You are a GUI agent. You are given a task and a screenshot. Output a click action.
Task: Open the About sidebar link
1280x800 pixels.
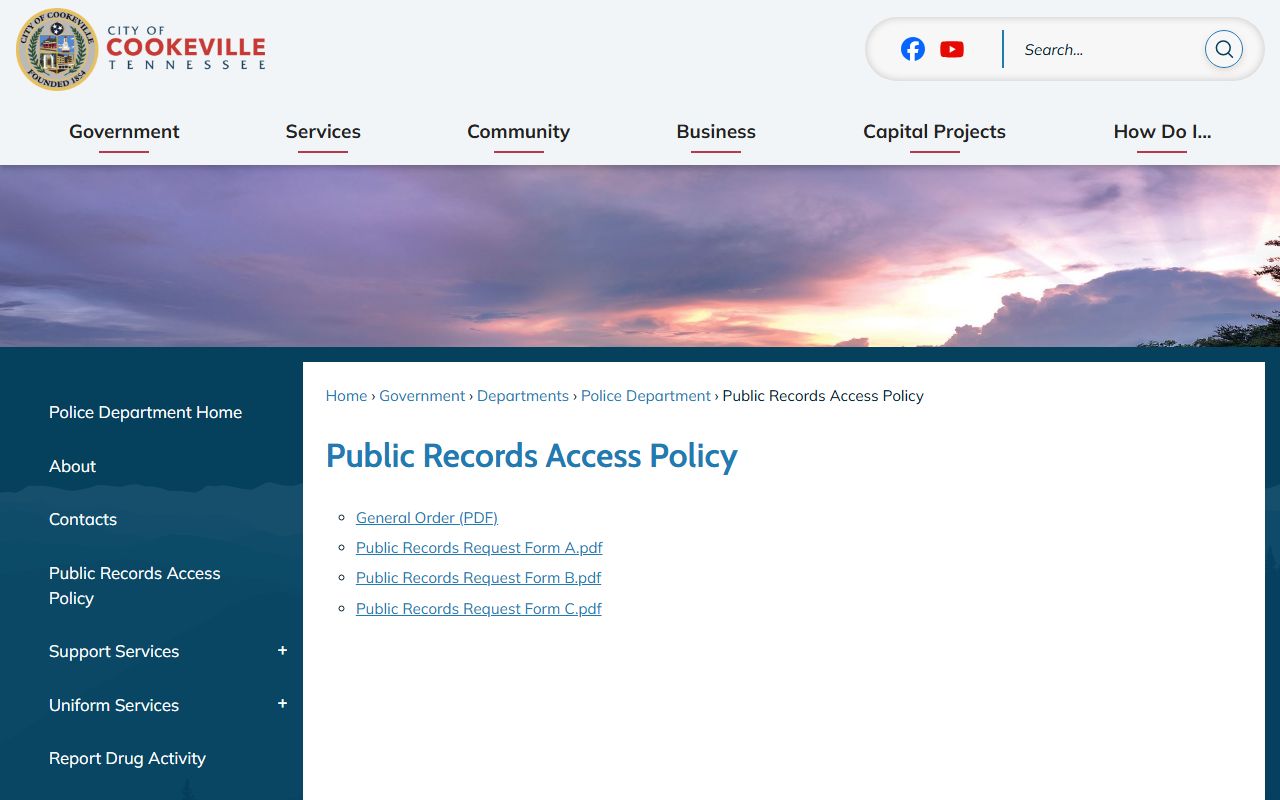[x=72, y=466]
